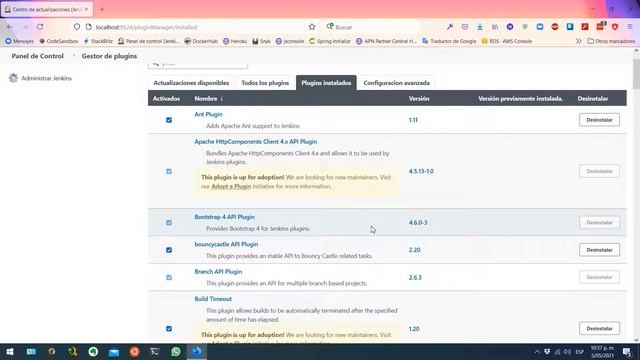Screen dimensions: 640x360
Task: Open Traductor de Google bookmark
Action: pyautogui.click(x=449, y=41)
